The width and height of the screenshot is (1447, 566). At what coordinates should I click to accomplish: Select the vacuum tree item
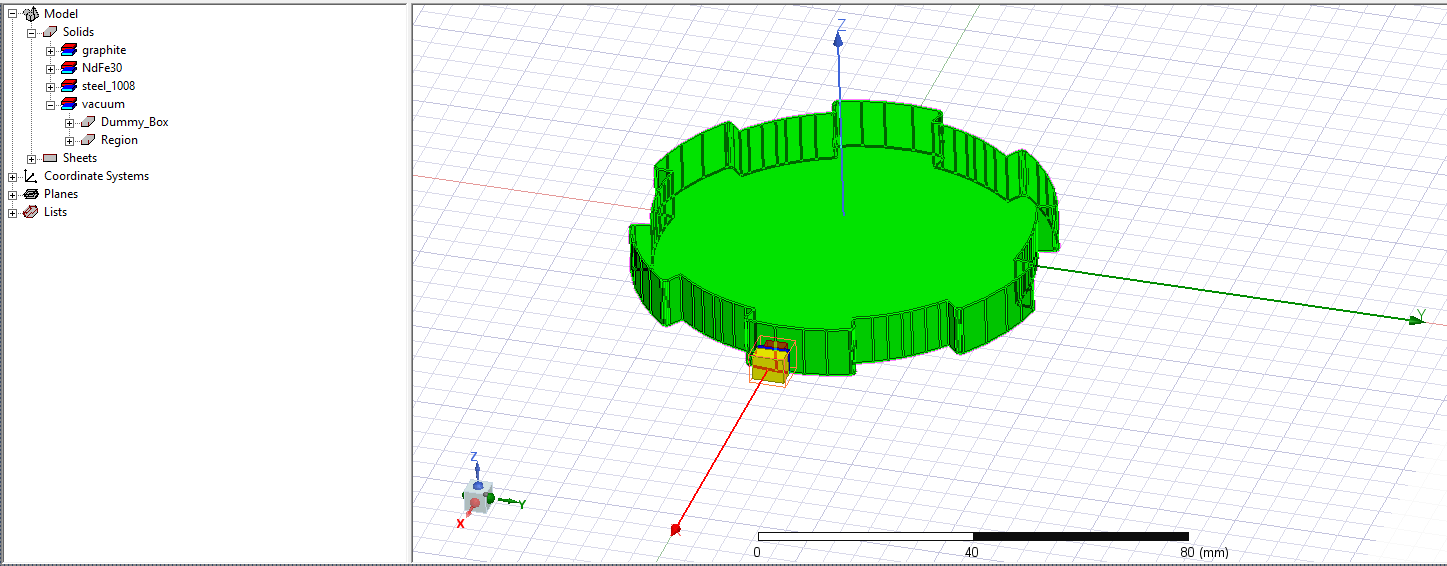click(x=103, y=104)
